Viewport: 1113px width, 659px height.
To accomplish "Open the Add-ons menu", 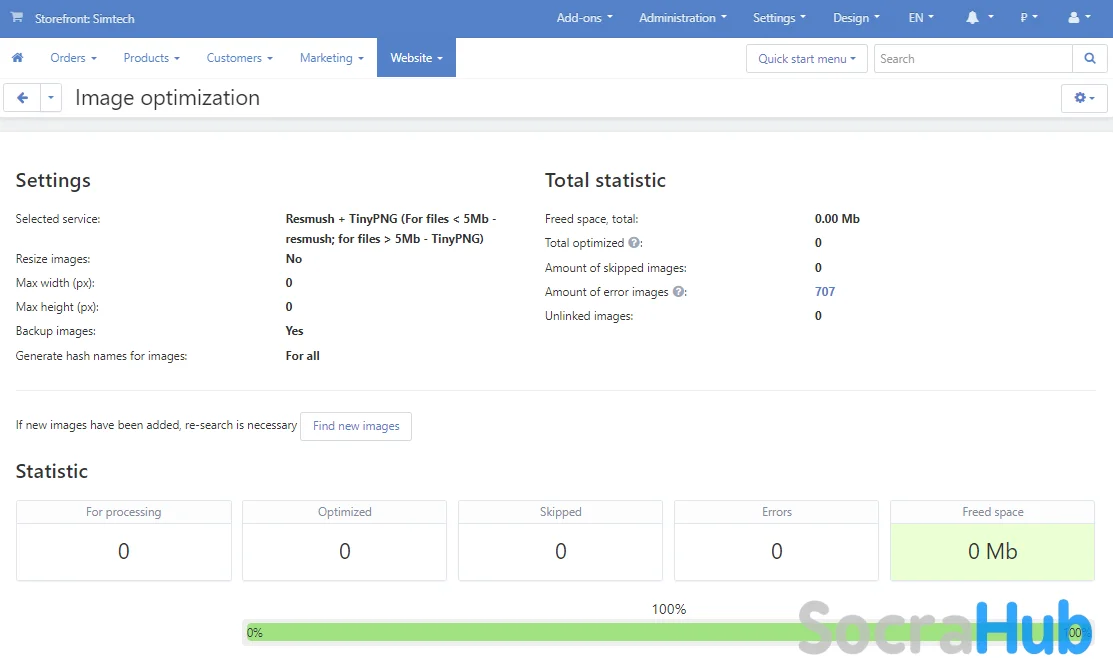I will coord(584,18).
